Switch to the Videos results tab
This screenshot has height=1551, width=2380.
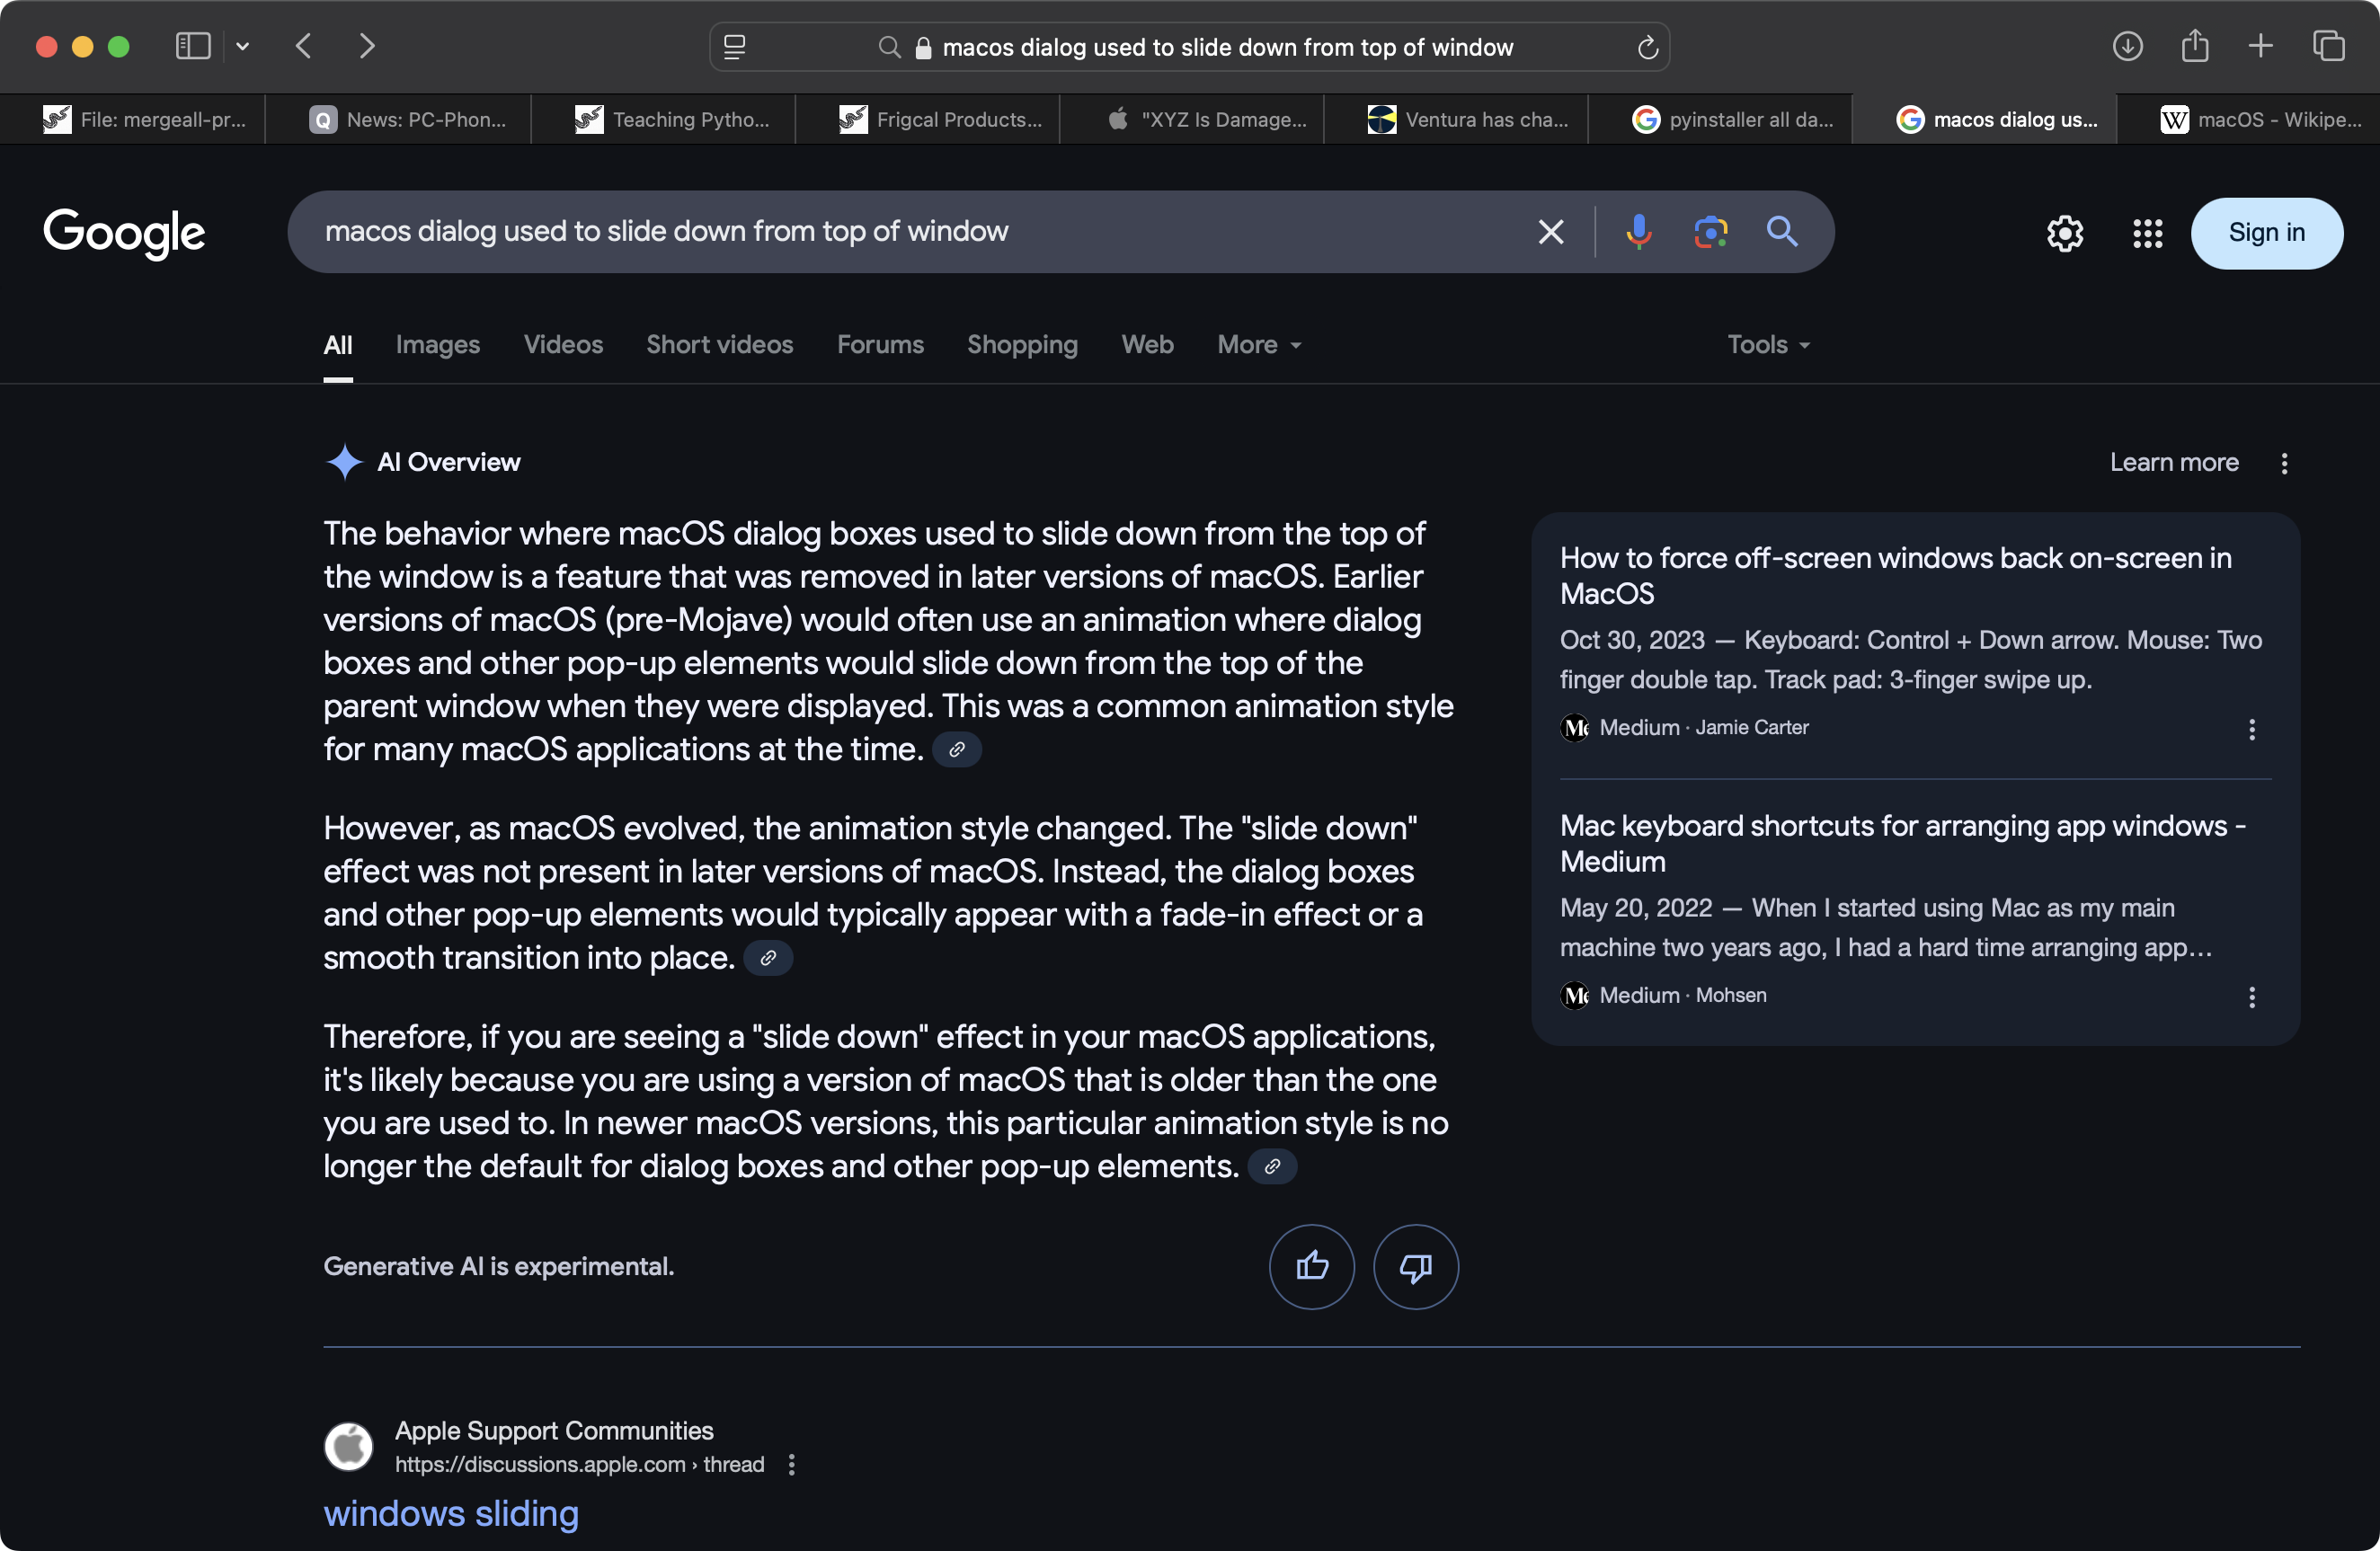(563, 345)
